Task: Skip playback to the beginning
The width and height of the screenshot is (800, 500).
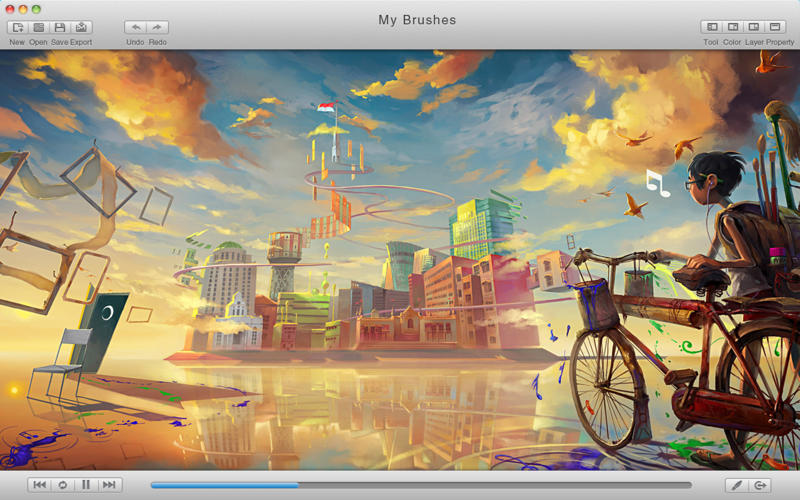Action: tap(39, 485)
